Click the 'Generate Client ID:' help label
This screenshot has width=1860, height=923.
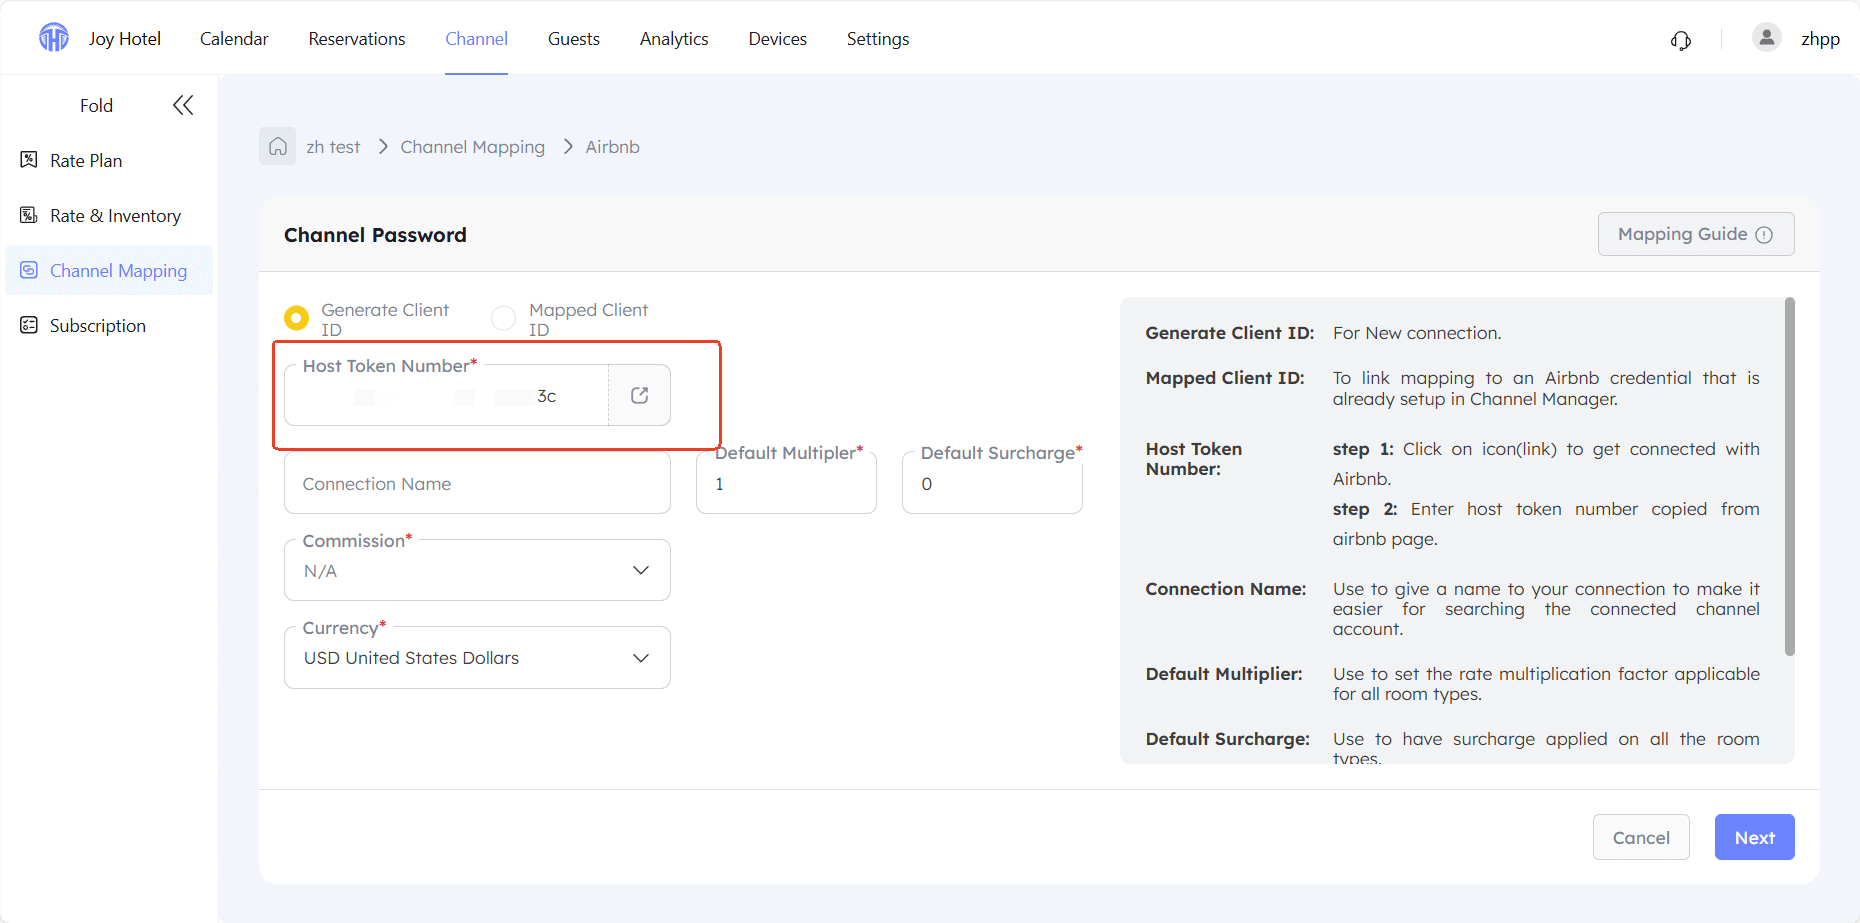click(1230, 333)
